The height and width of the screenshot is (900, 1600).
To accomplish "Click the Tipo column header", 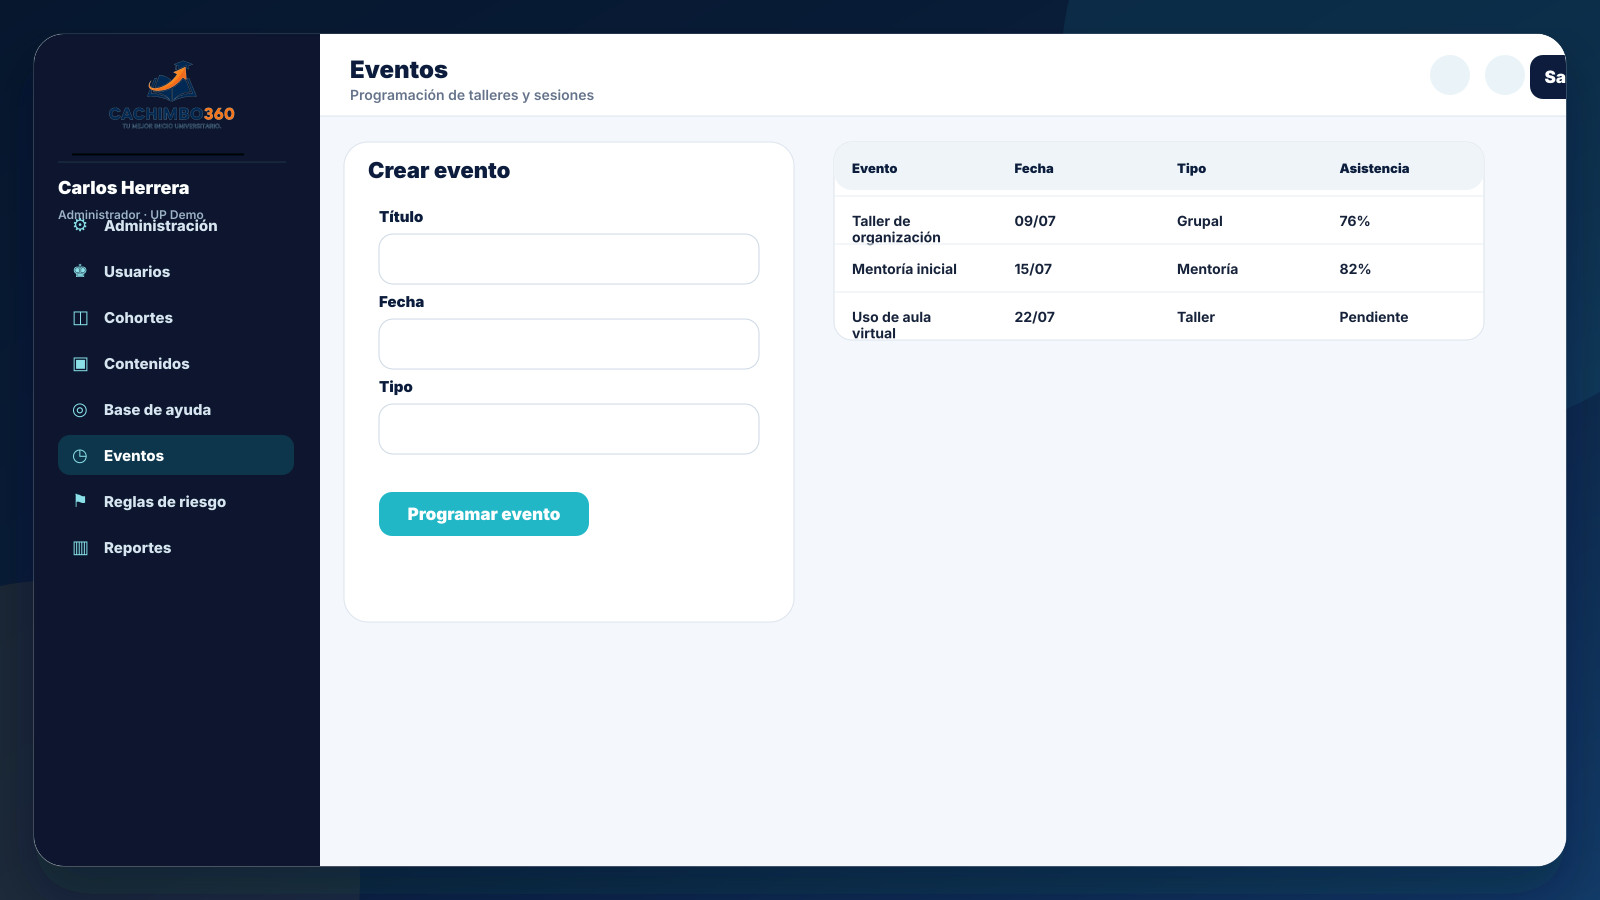I will pyautogui.click(x=1192, y=168).
